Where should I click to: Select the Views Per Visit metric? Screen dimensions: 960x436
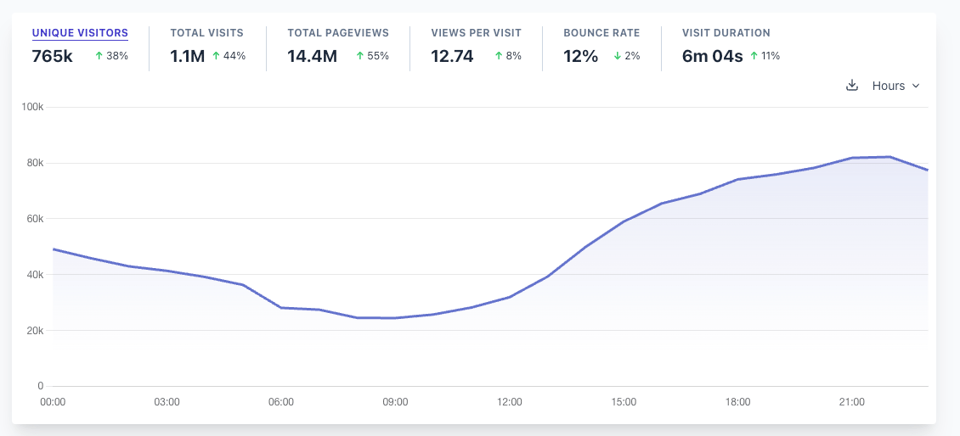tap(476, 33)
